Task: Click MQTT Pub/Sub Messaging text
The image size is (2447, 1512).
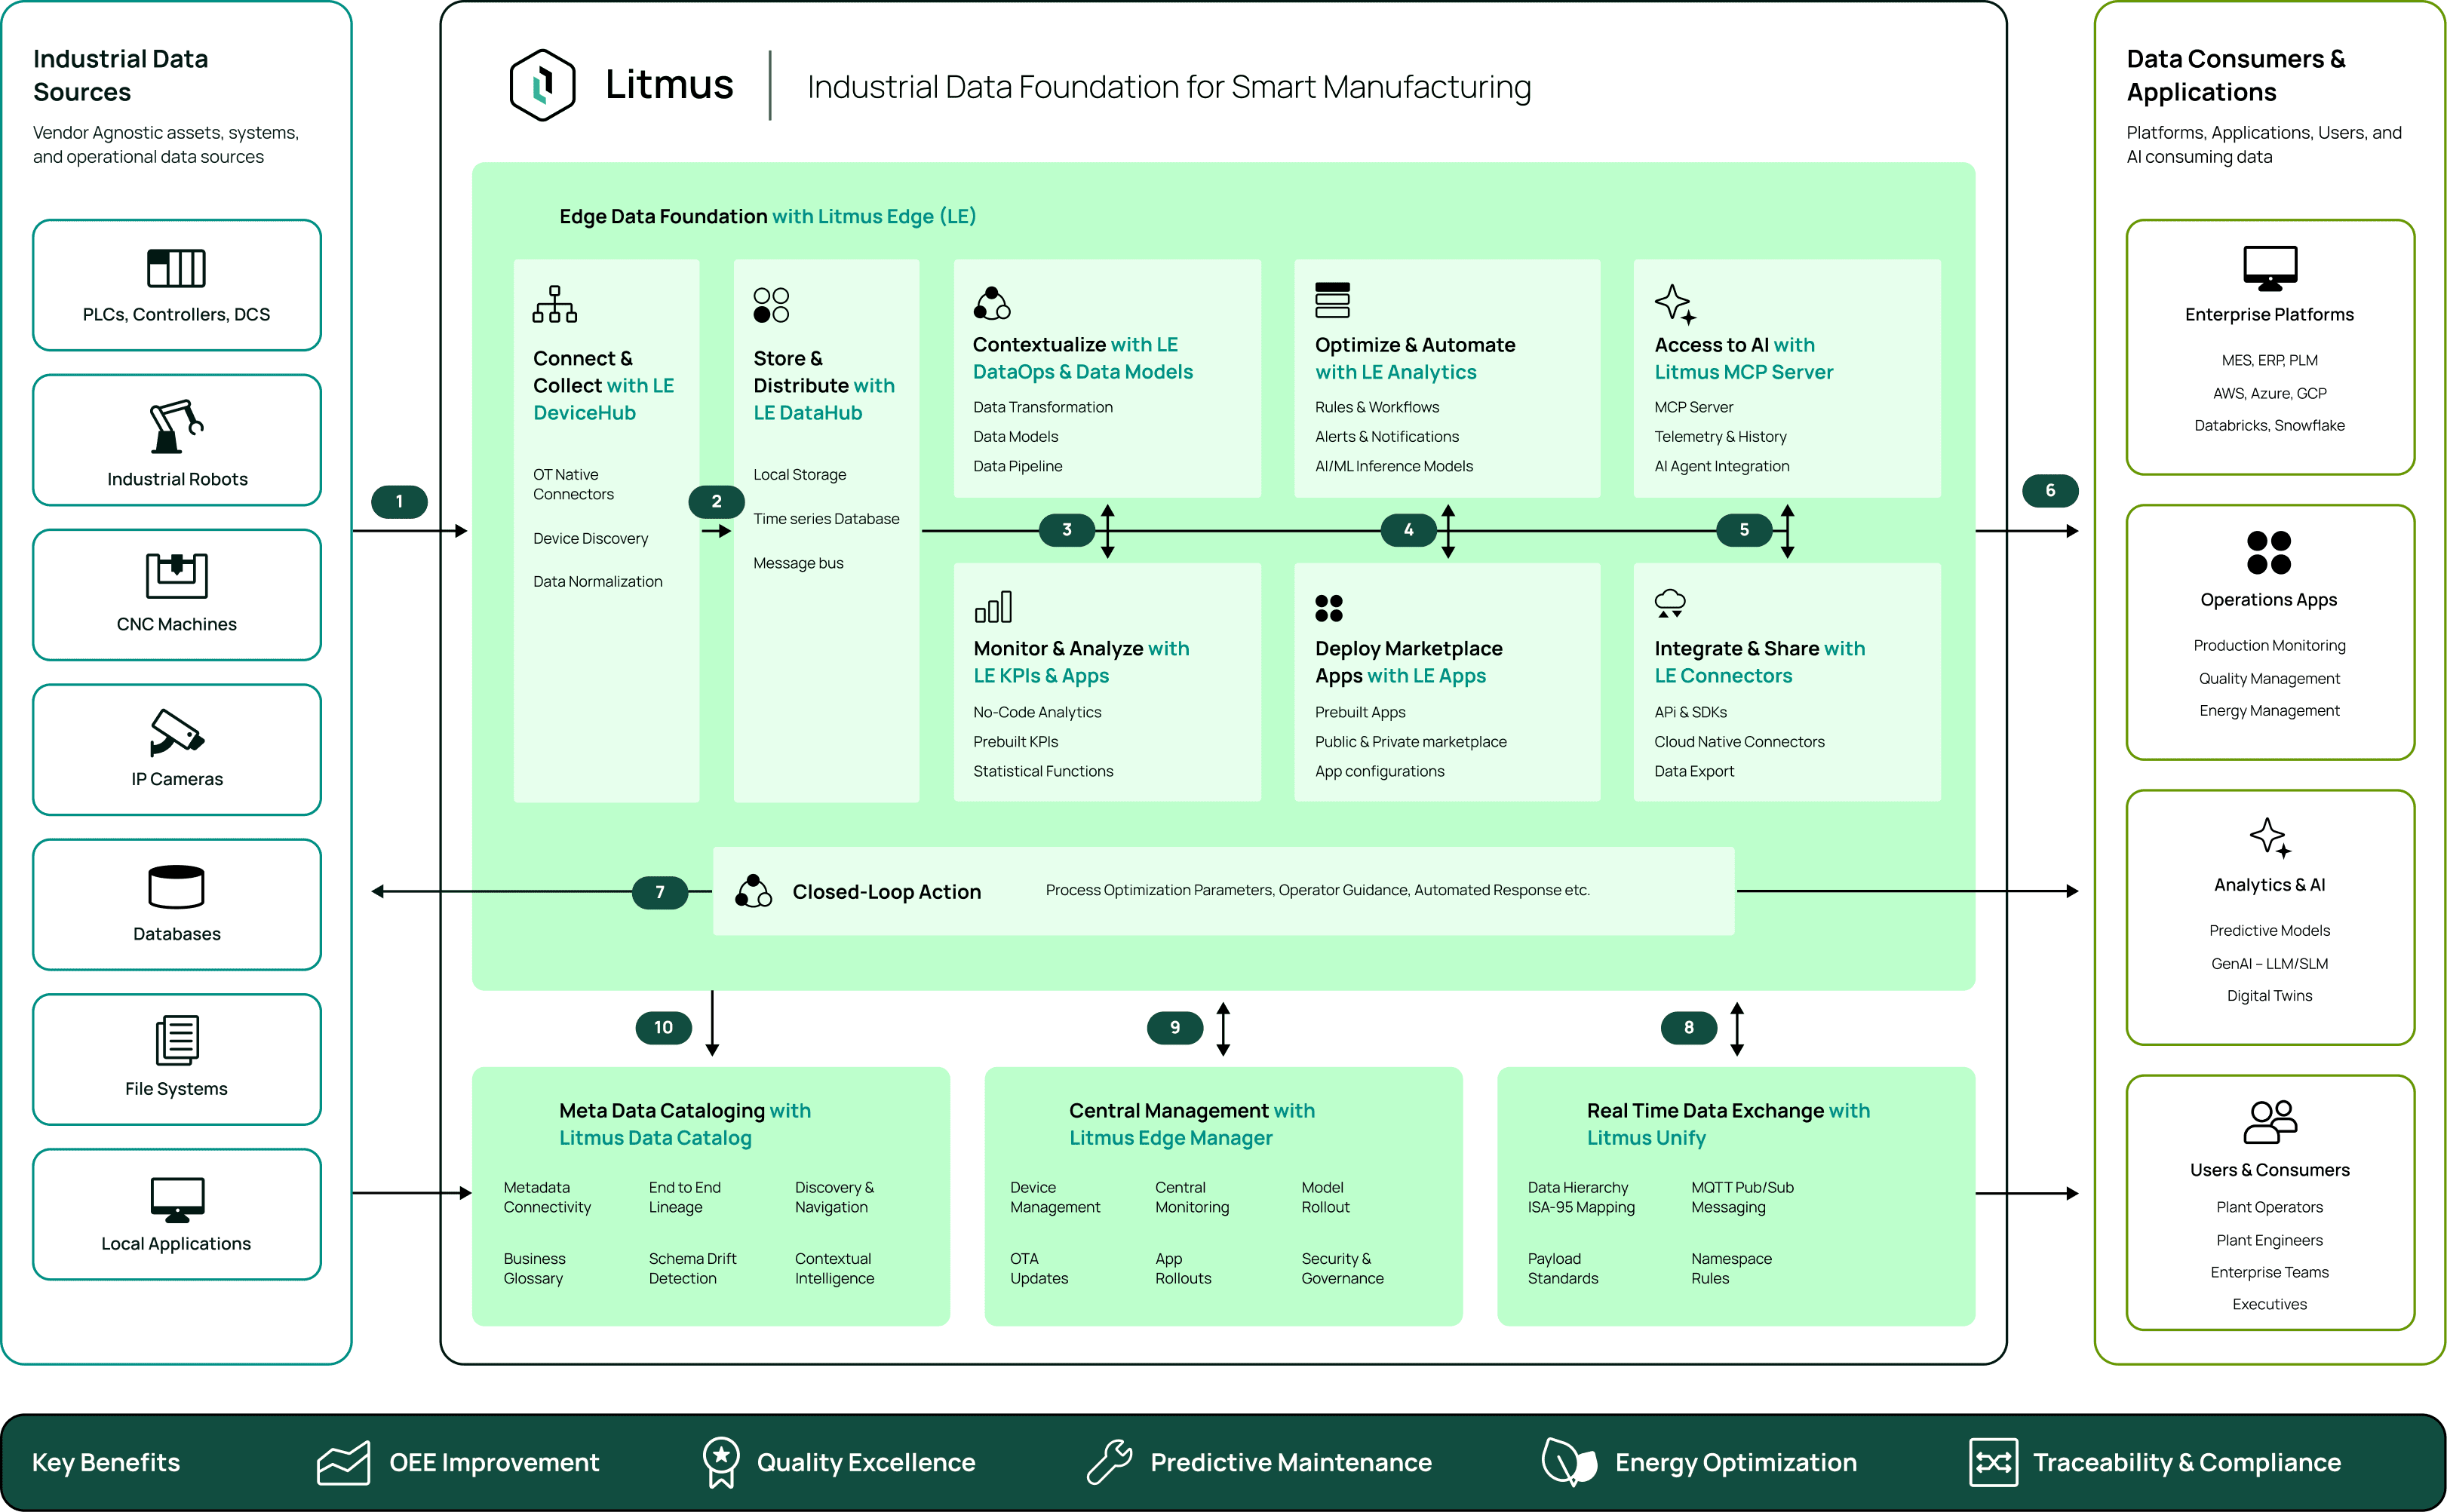Action: tap(1742, 1197)
